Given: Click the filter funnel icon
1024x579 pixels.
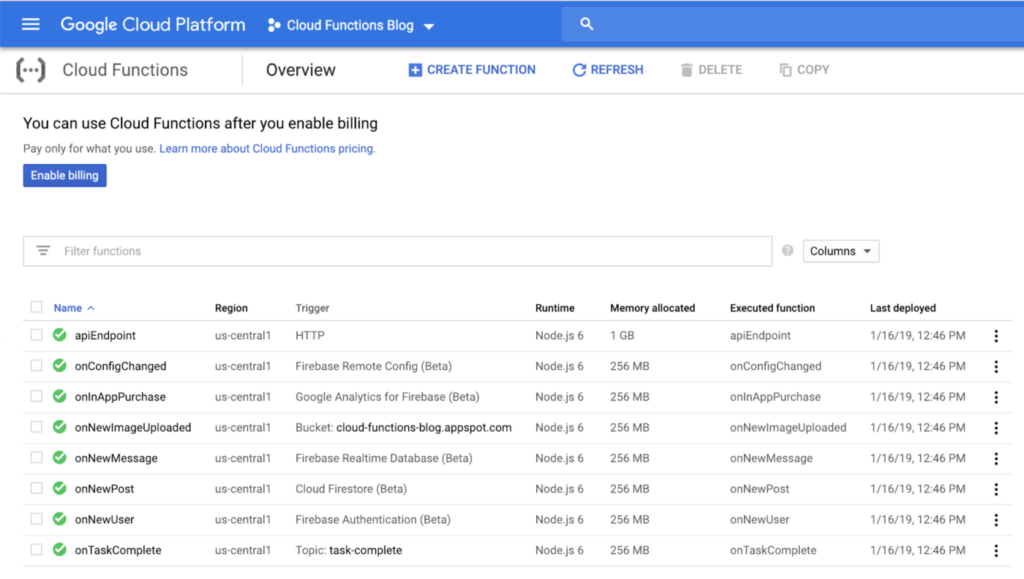Looking at the screenshot, I should (42, 251).
